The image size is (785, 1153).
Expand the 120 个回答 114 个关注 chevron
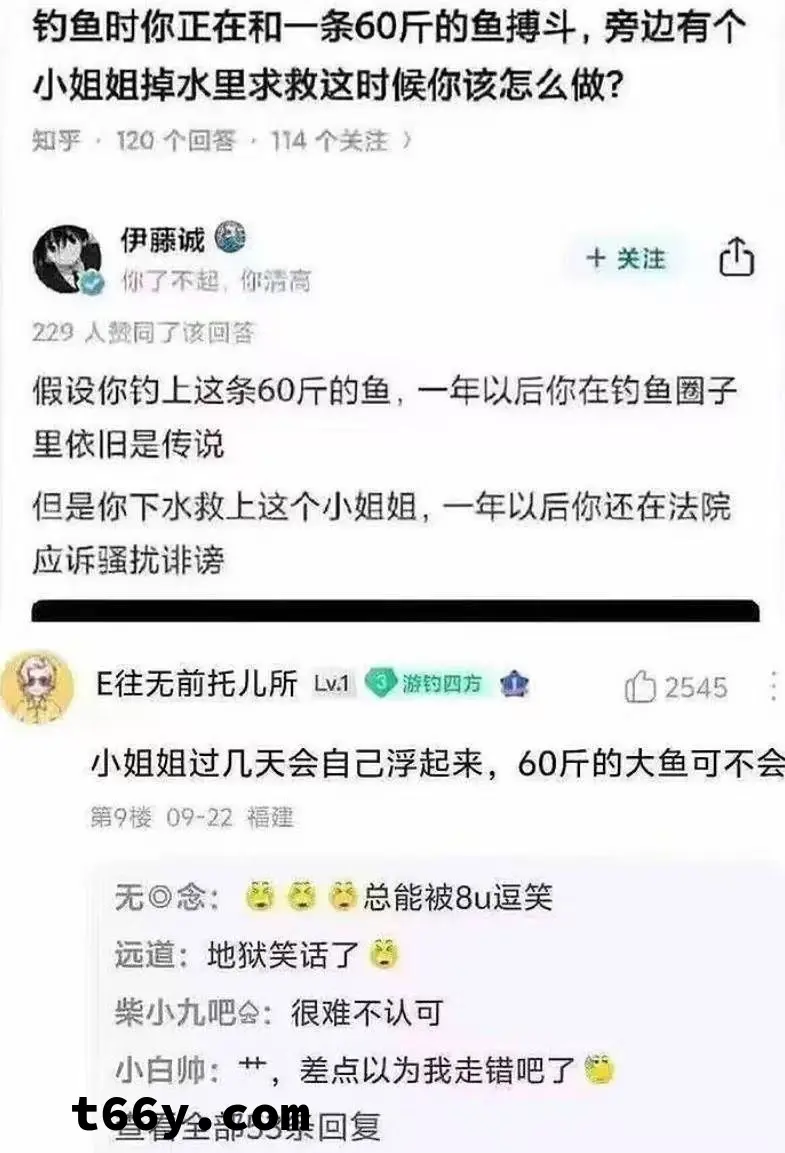pos(408,139)
